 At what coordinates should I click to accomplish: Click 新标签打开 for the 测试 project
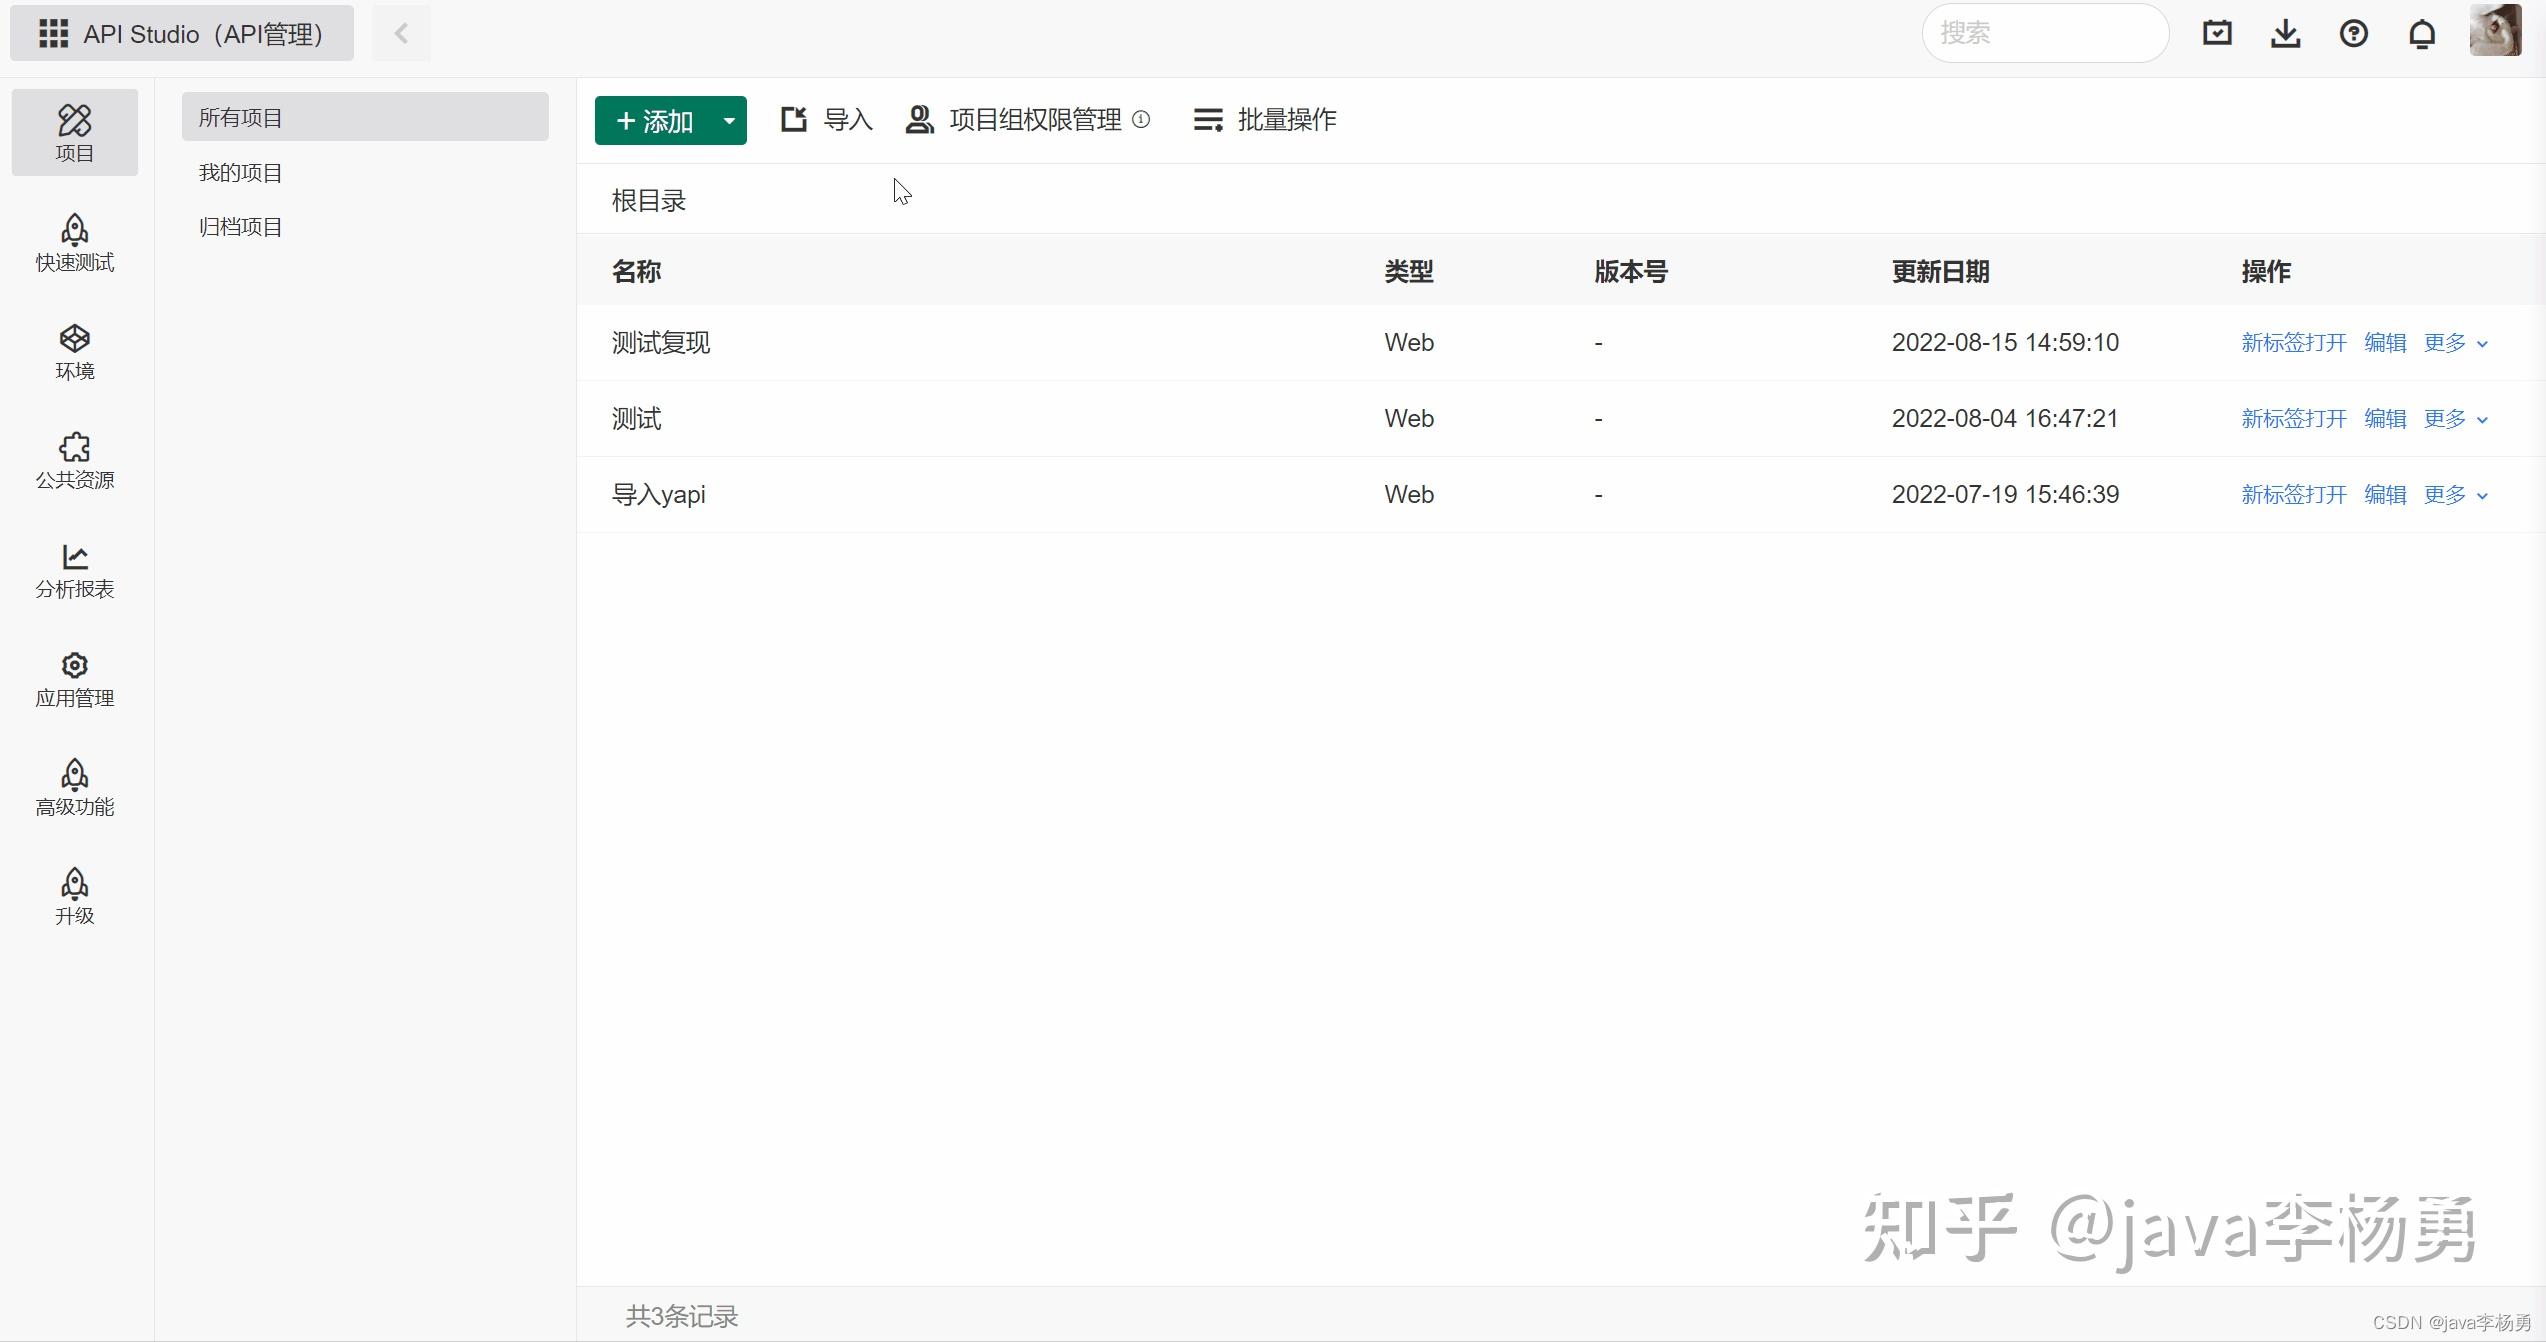coord(2293,419)
